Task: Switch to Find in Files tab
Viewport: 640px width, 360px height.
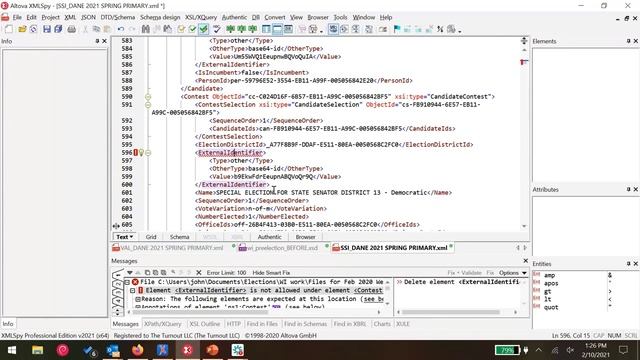Action: [262, 324]
